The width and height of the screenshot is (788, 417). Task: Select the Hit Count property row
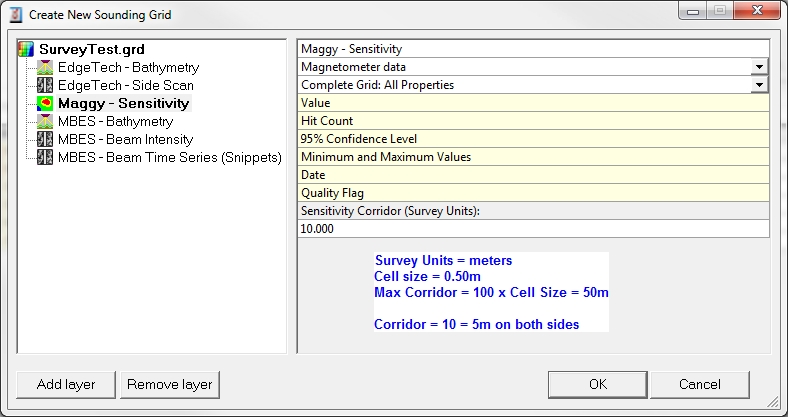tap(533, 121)
